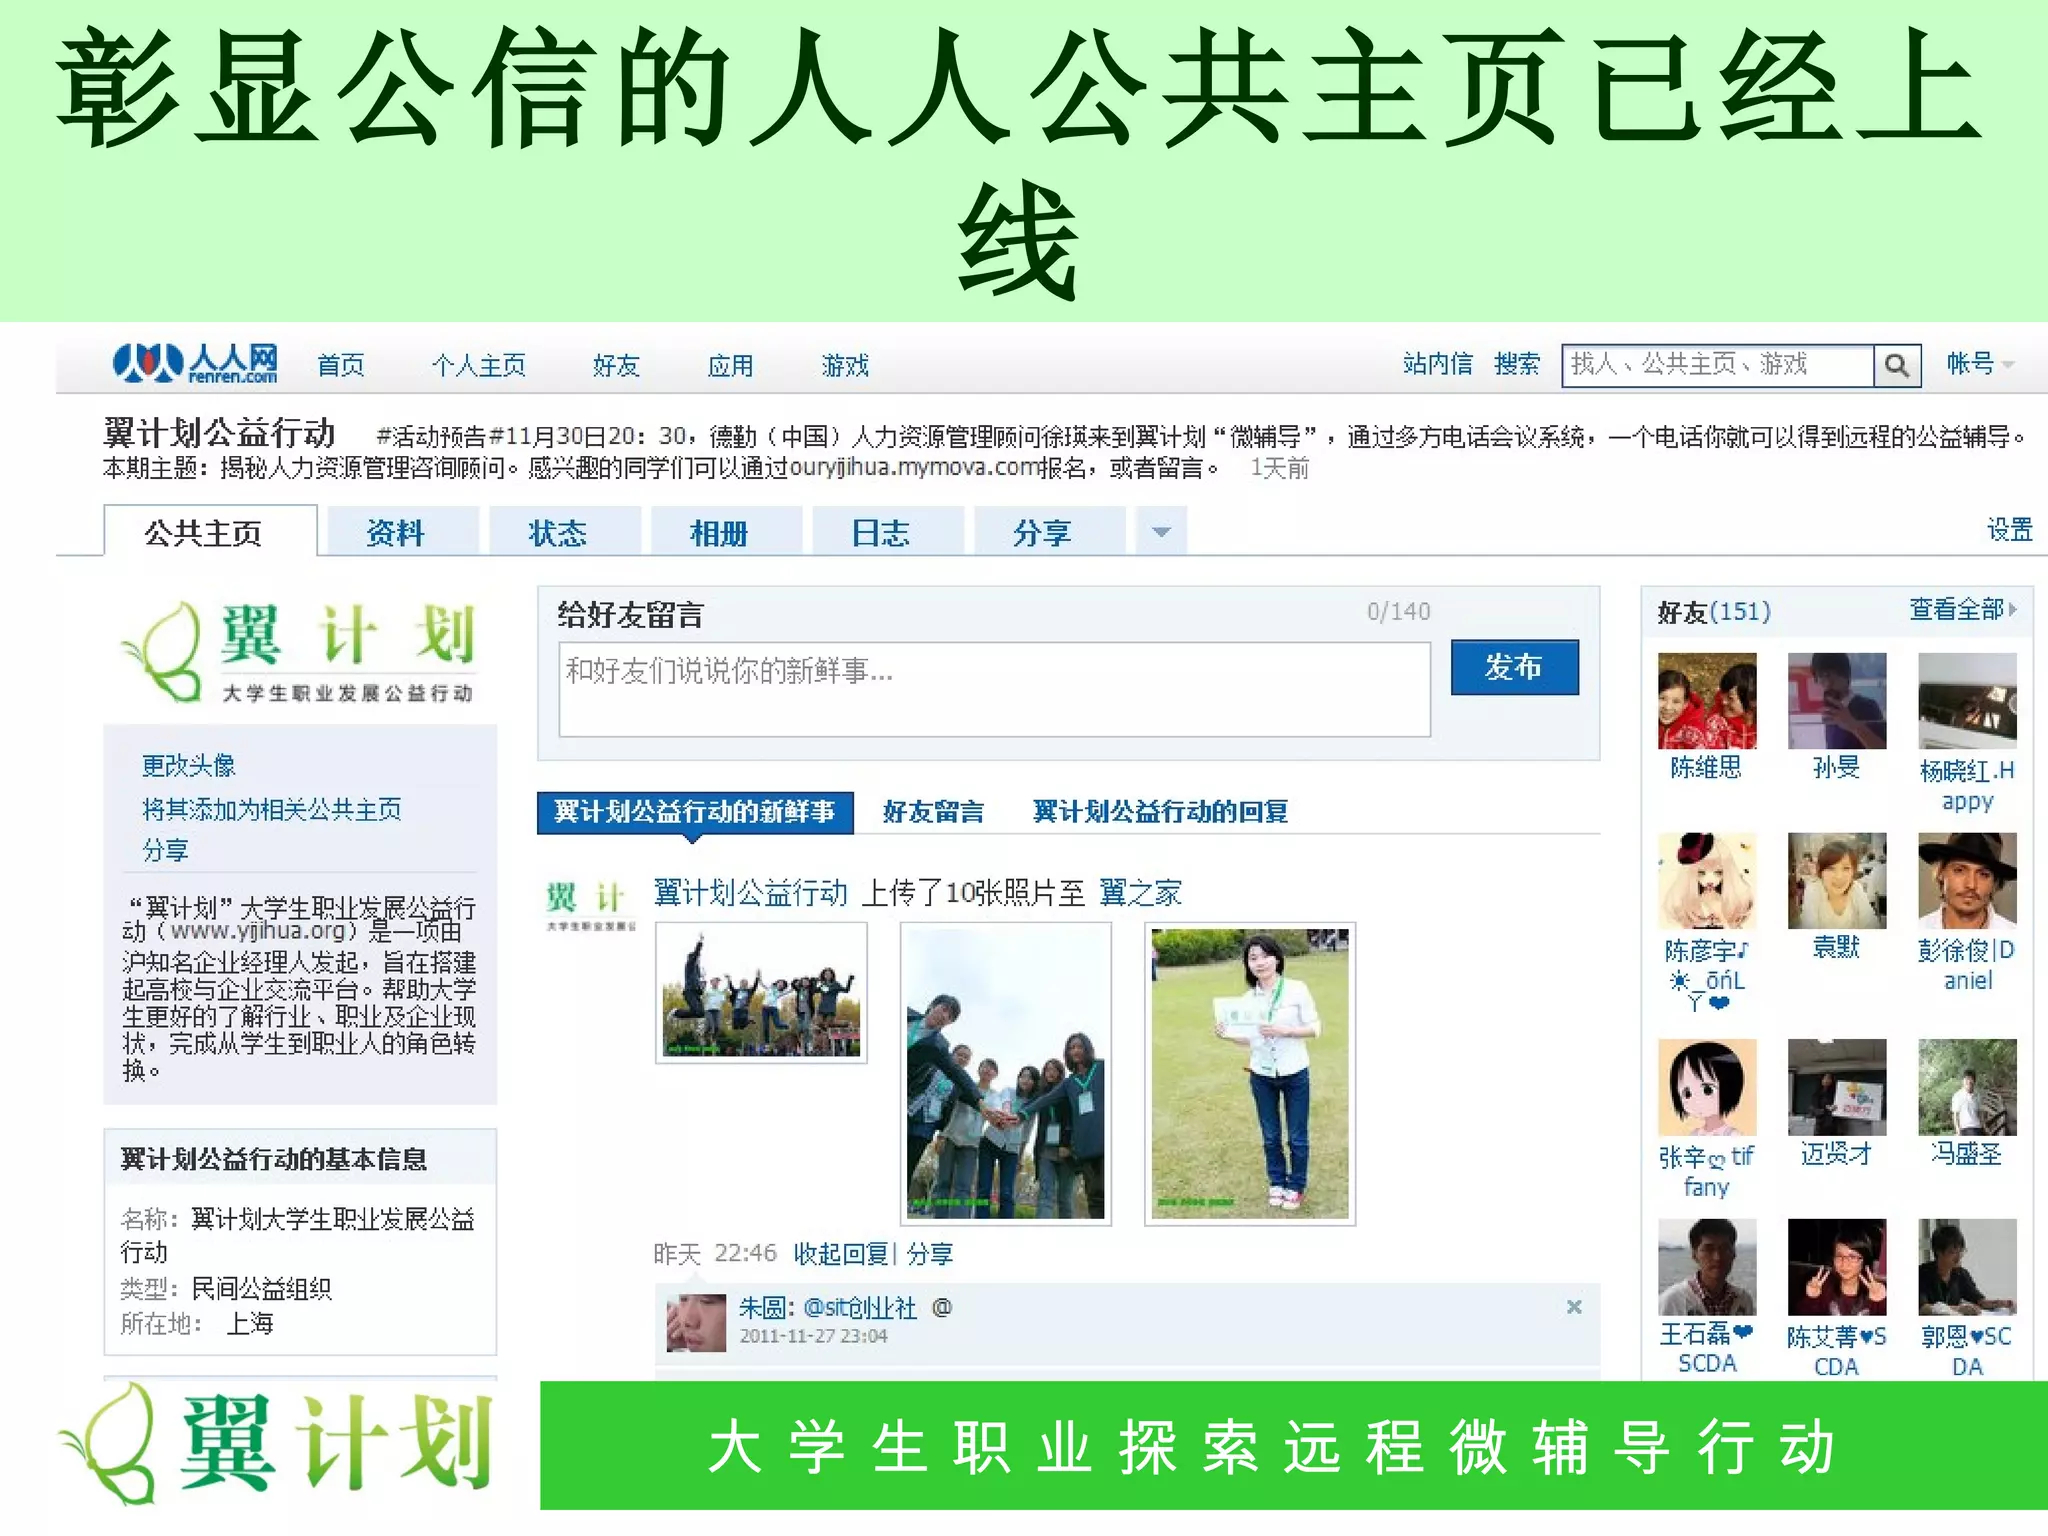Expand the extra tabs arrow
Image resolution: width=2048 pixels, height=1536 pixels.
(x=1161, y=531)
